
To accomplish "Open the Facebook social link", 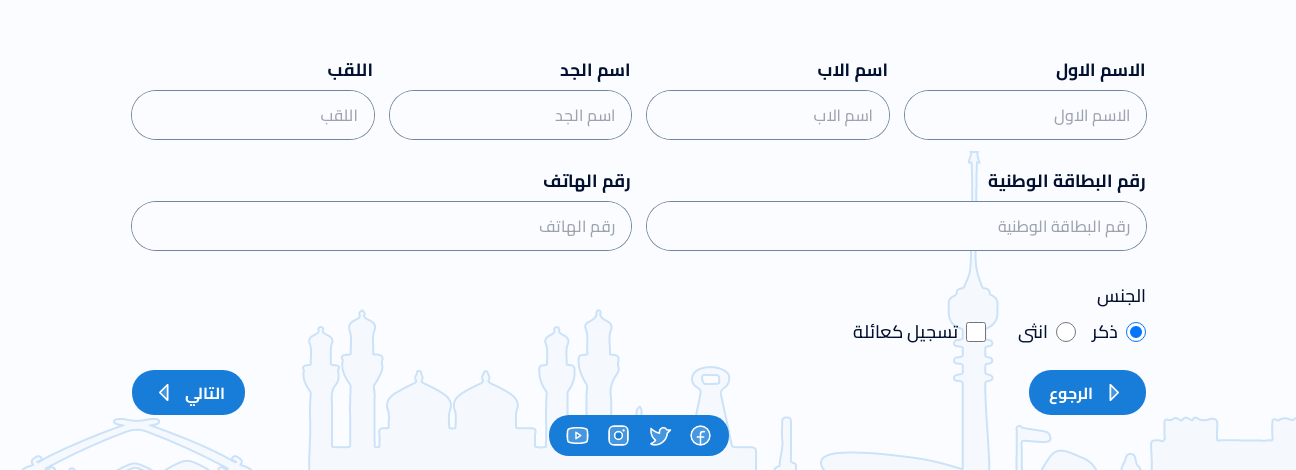I will click(700, 436).
